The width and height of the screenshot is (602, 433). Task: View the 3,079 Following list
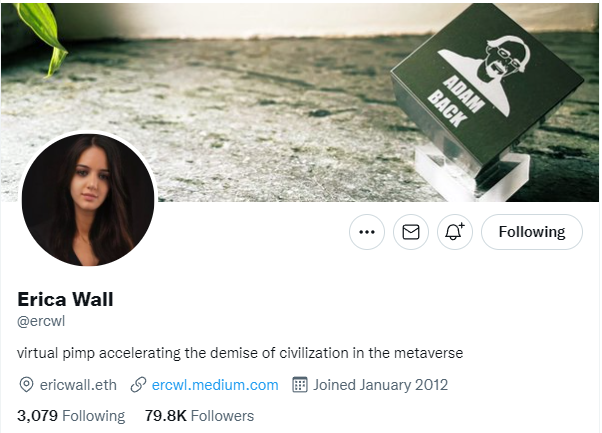71,416
